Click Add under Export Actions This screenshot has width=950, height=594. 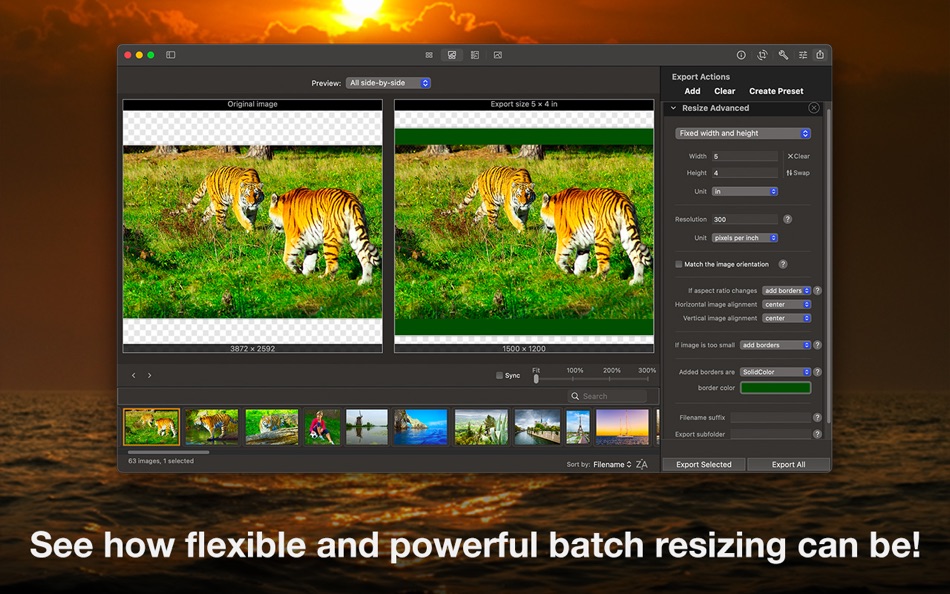[693, 91]
